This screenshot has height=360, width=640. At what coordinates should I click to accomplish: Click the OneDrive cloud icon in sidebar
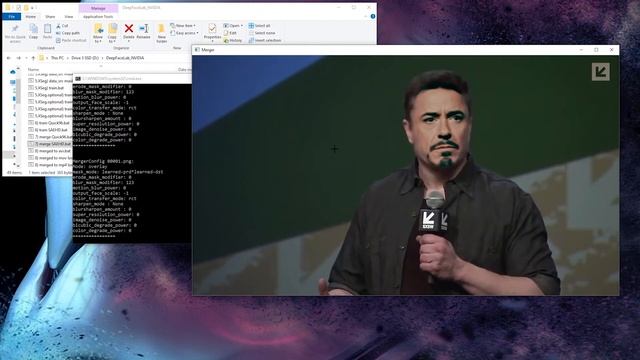13,72
